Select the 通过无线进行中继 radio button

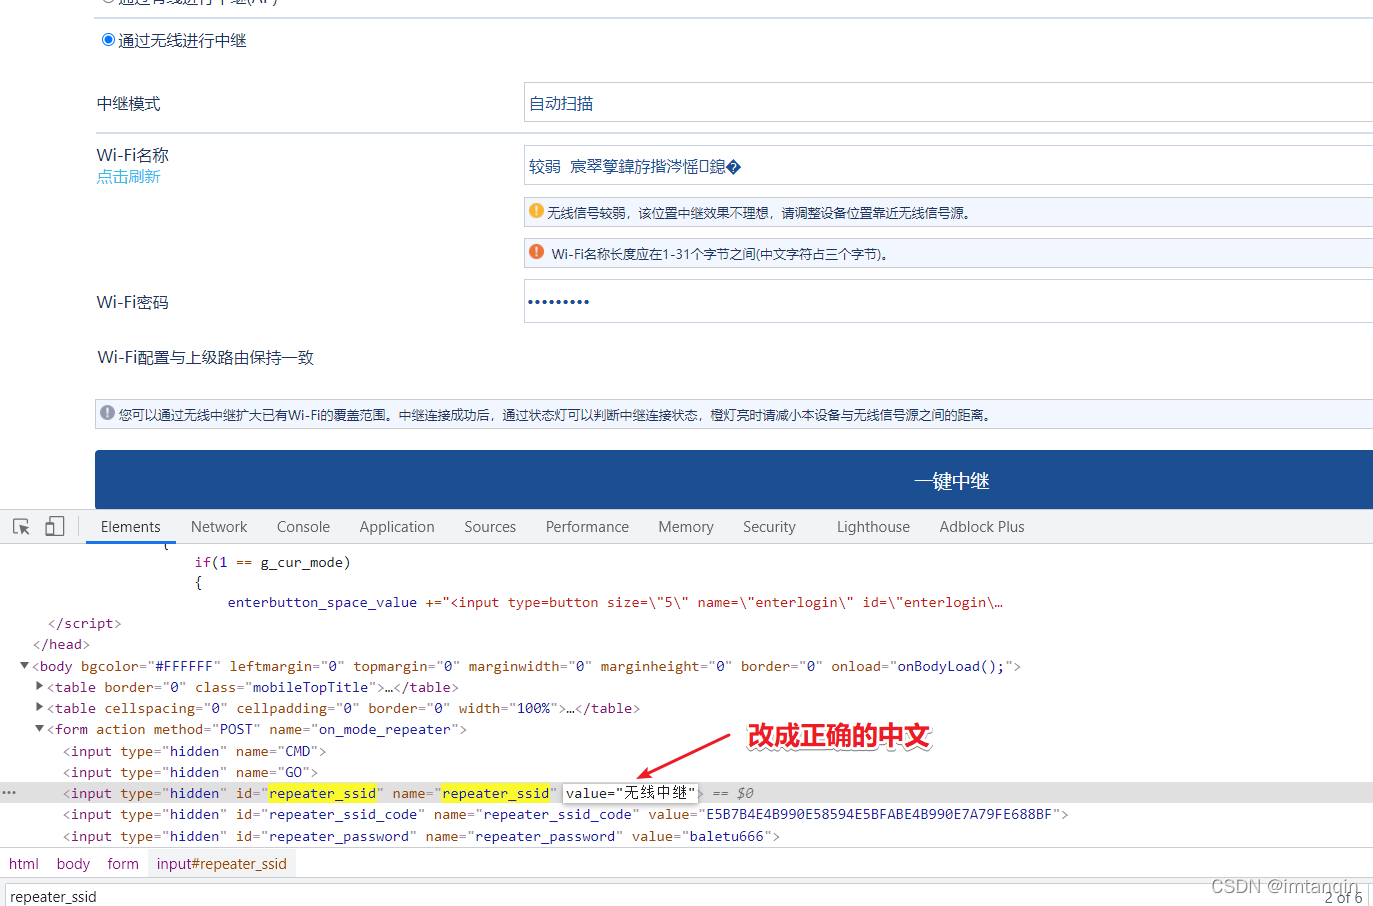tap(108, 40)
